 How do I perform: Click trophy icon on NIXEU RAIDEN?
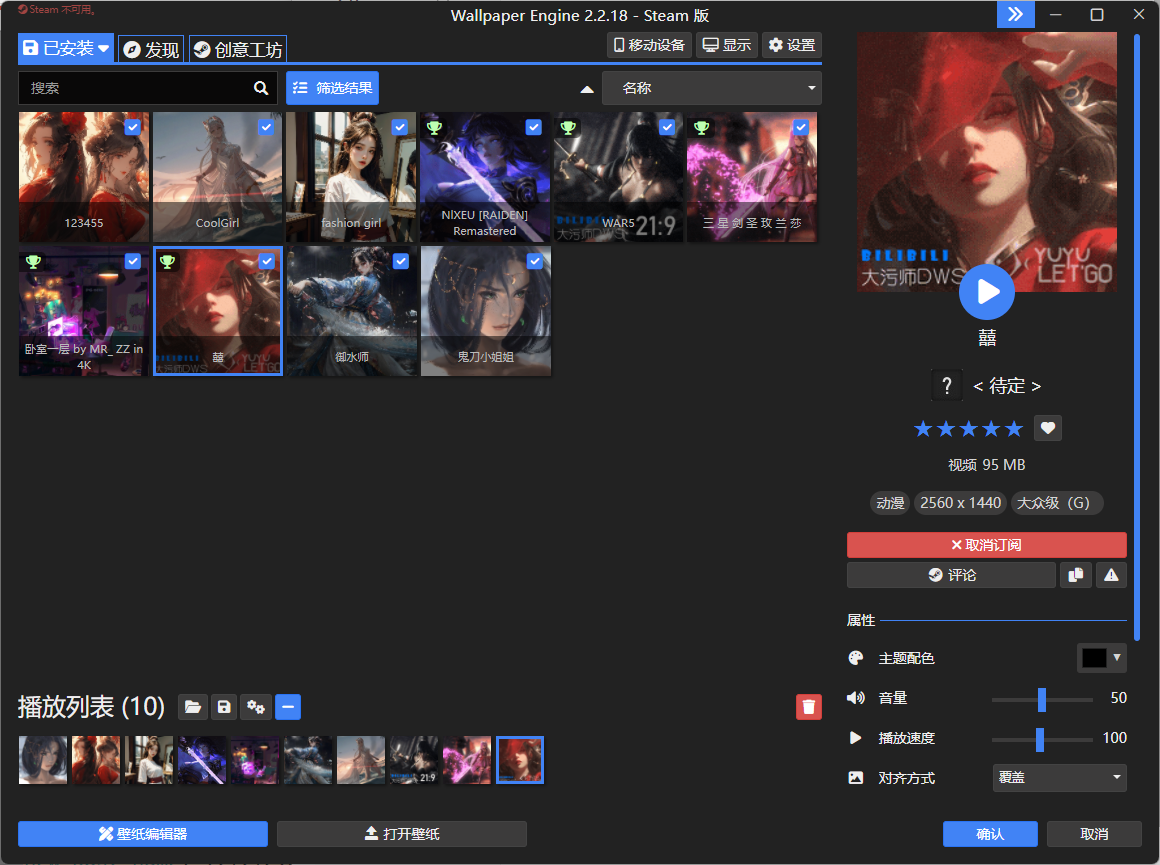pos(434,127)
